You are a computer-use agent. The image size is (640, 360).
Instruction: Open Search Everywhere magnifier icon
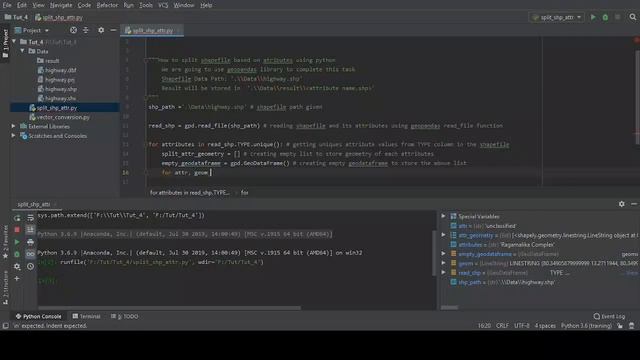coord(633,17)
